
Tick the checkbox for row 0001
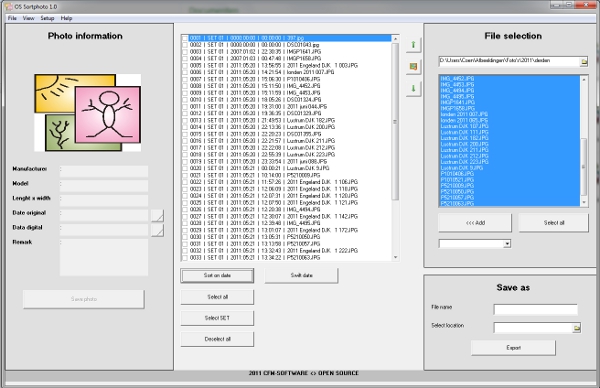point(185,38)
